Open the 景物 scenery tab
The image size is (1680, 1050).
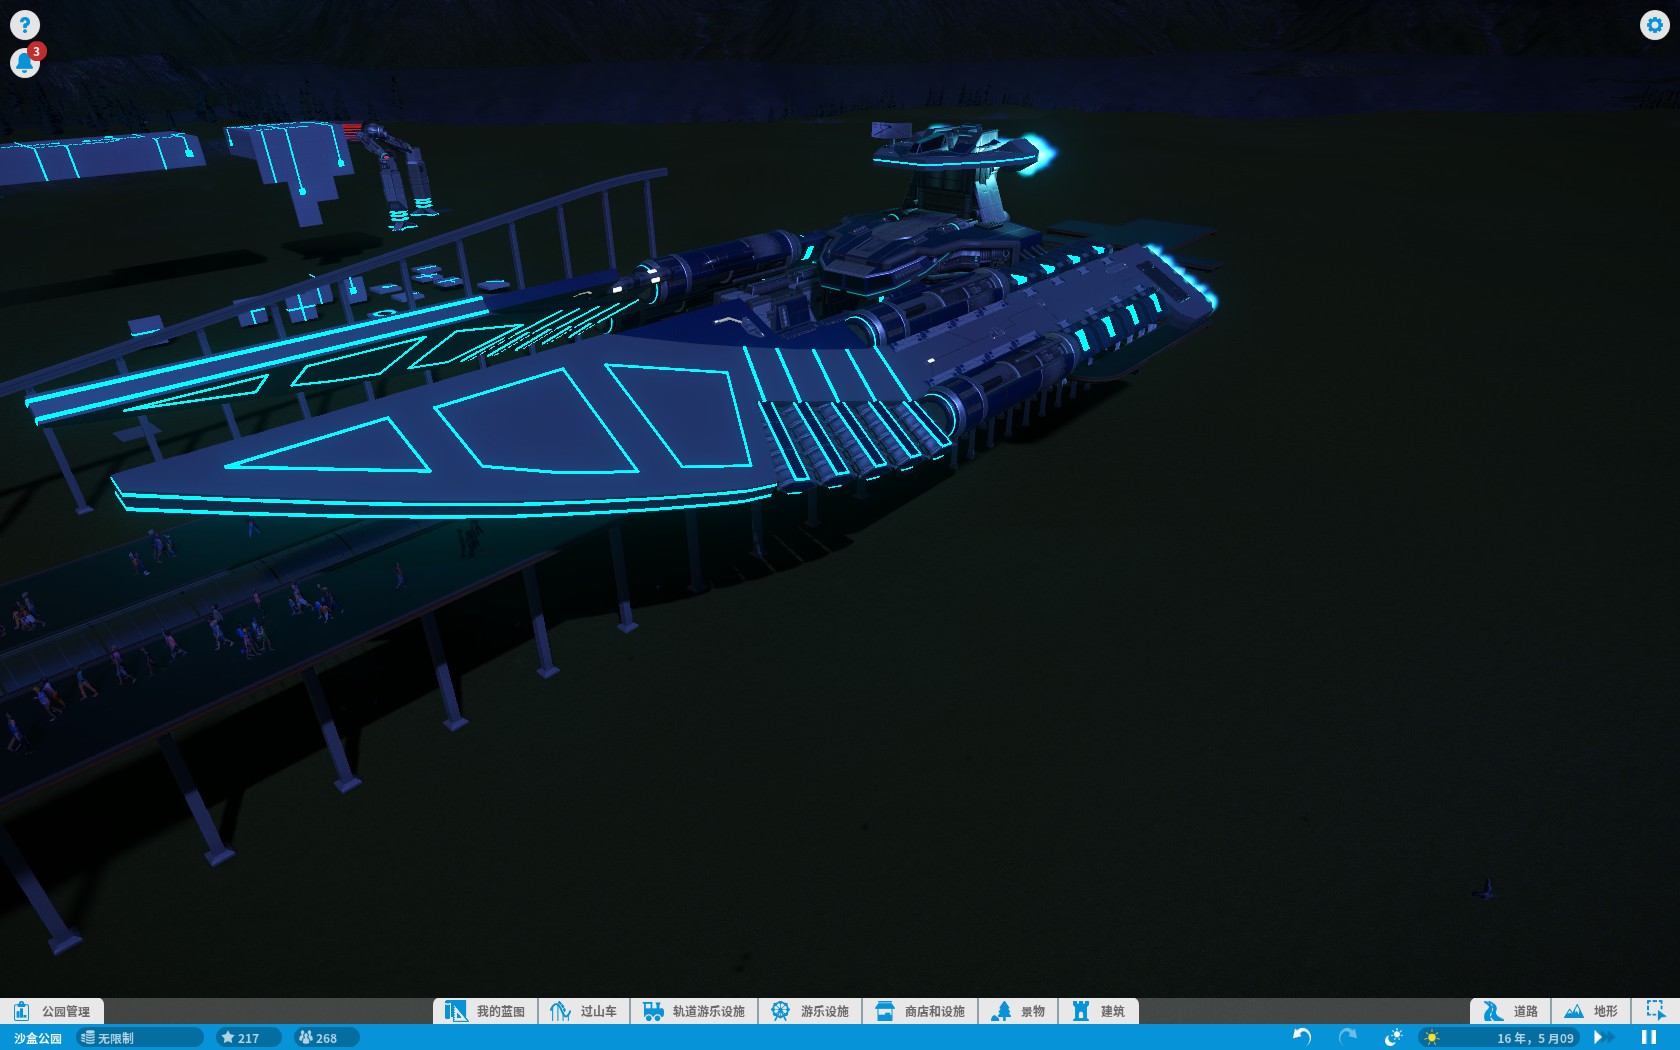[x=1018, y=1011]
